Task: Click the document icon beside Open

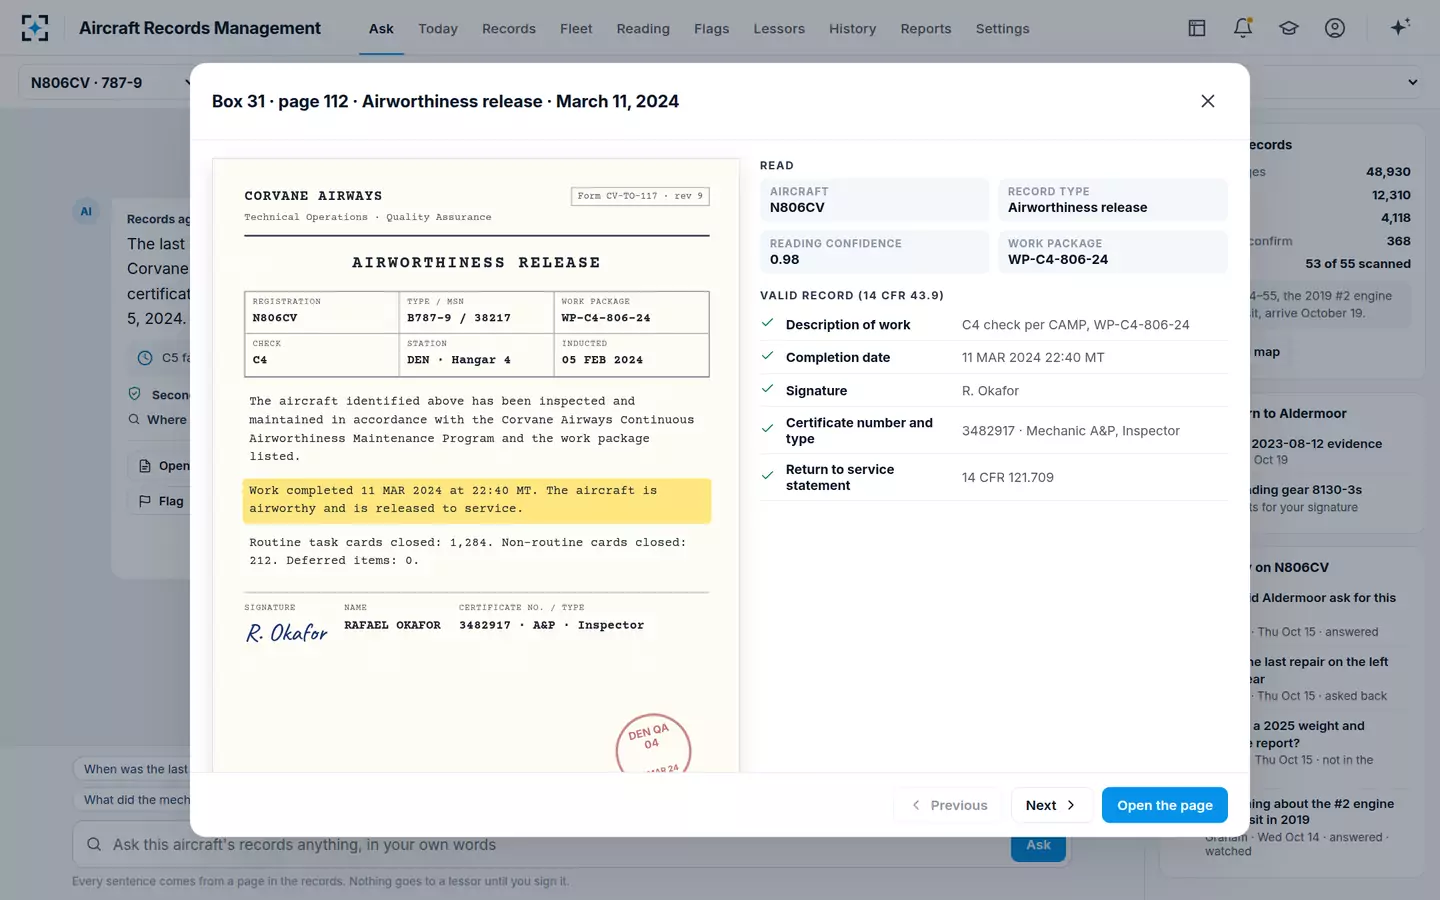Action: [x=145, y=466]
